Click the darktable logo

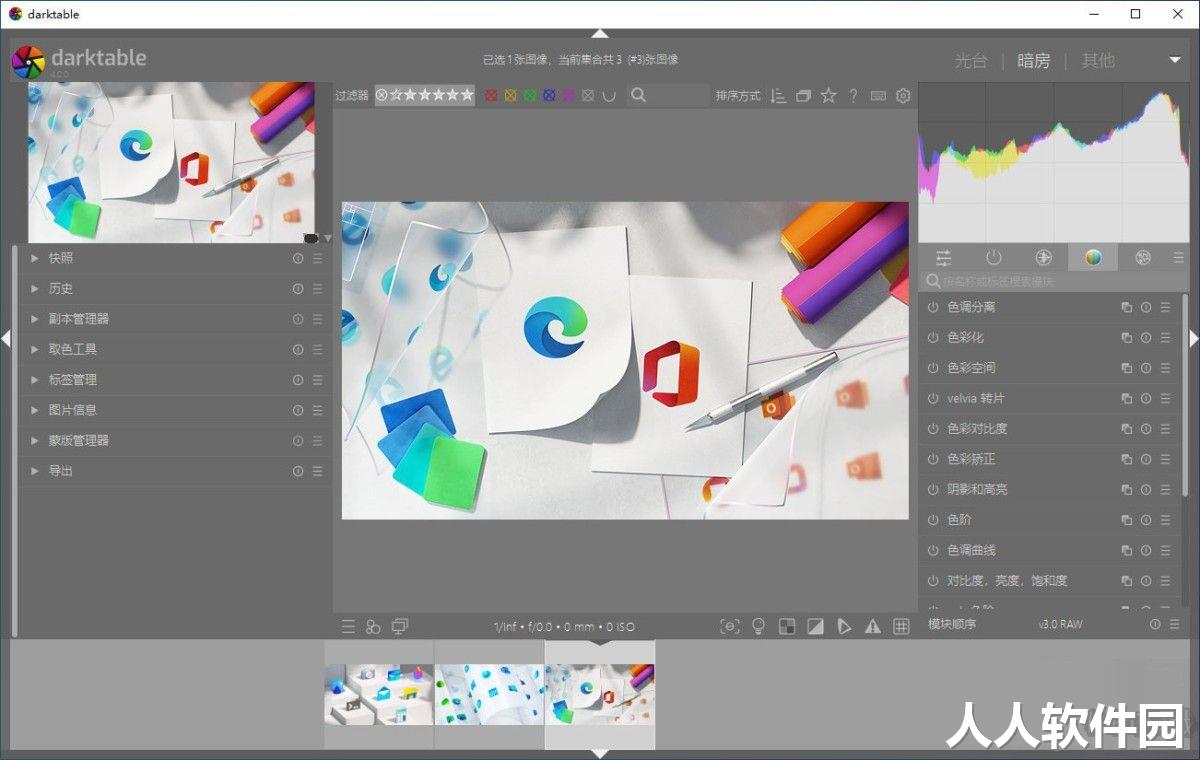point(28,62)
